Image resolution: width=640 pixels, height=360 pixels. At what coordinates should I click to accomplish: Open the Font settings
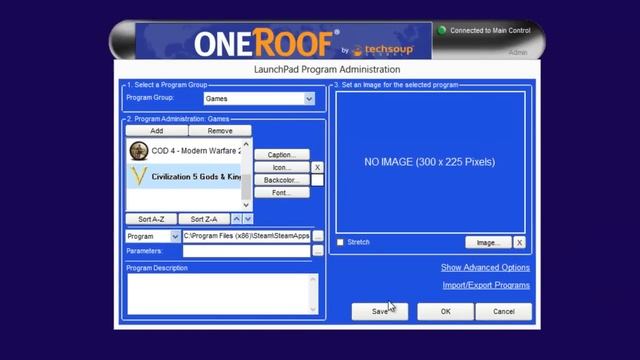tap(282, 193)
